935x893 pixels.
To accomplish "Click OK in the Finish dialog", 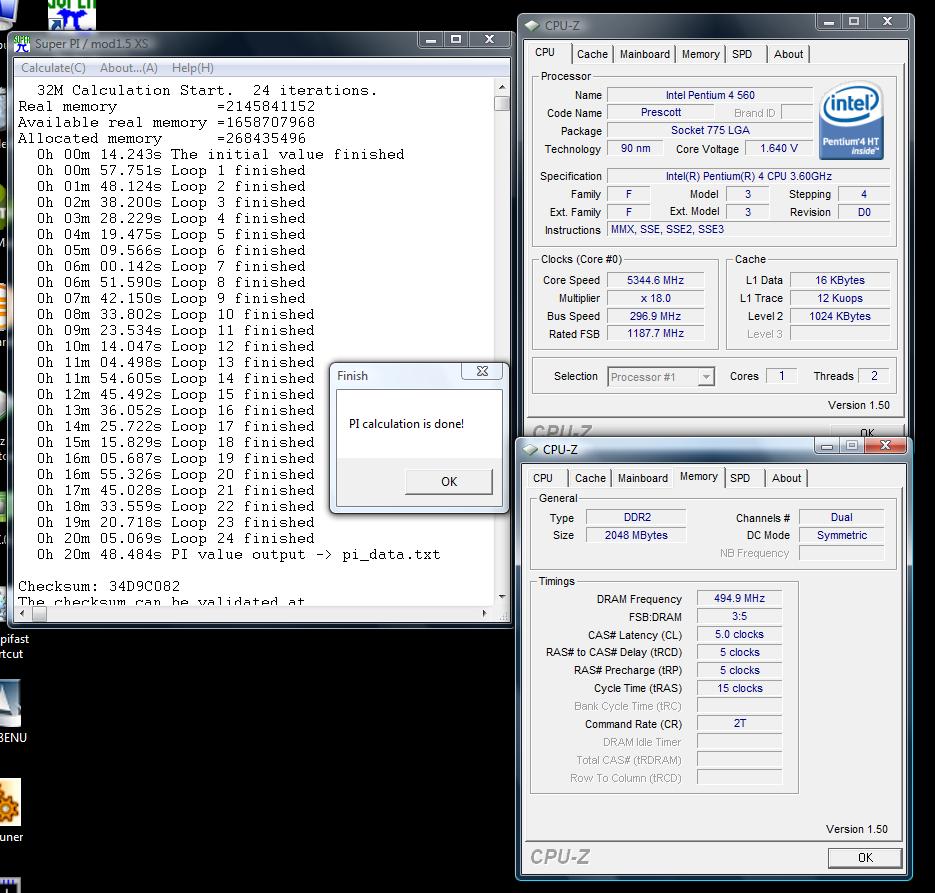I will click(x=449, y=482).
